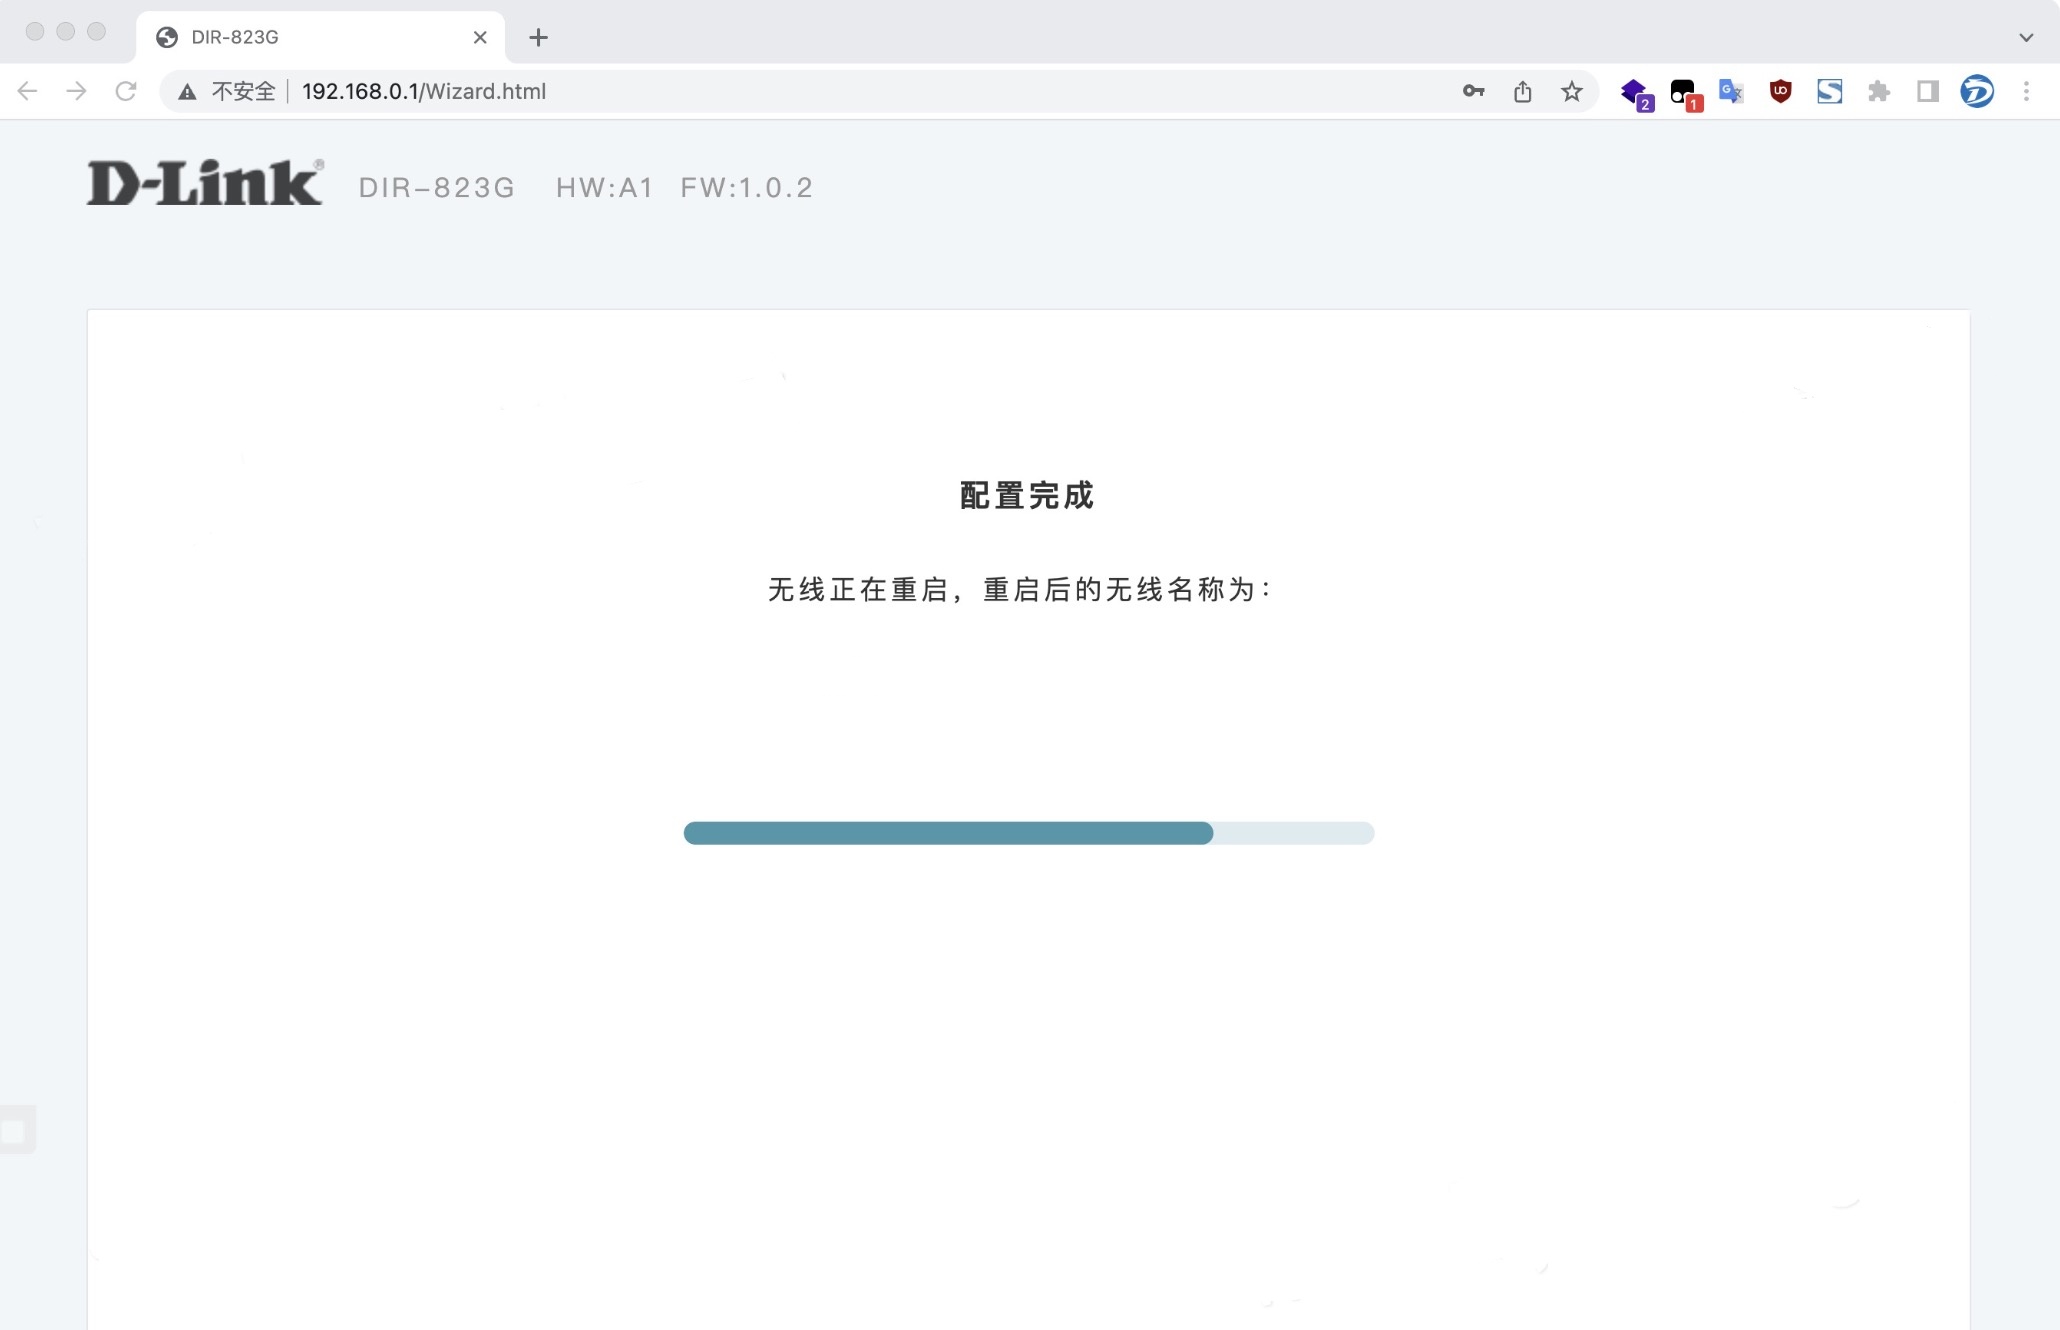Click the share page icon
Screen dimensions: 2060x1330
1522,91
